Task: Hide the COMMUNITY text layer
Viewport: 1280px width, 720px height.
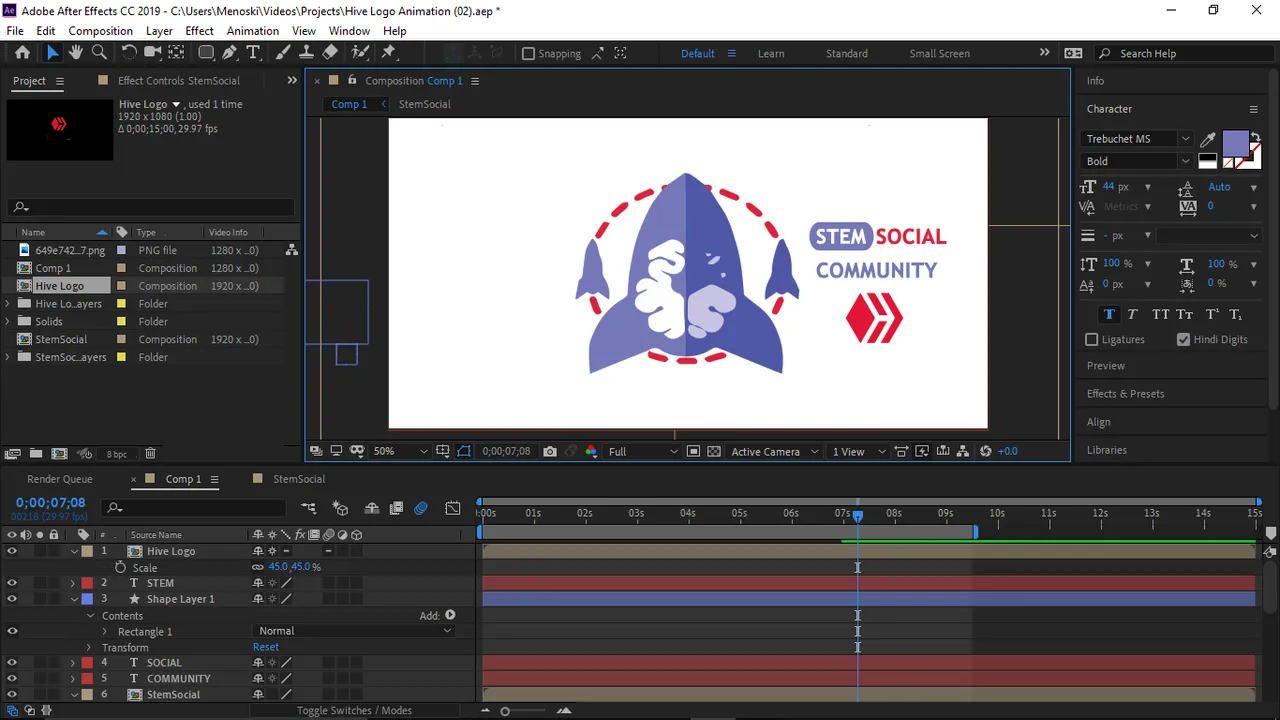Action: pyautogui.click(x=12, y=679)
